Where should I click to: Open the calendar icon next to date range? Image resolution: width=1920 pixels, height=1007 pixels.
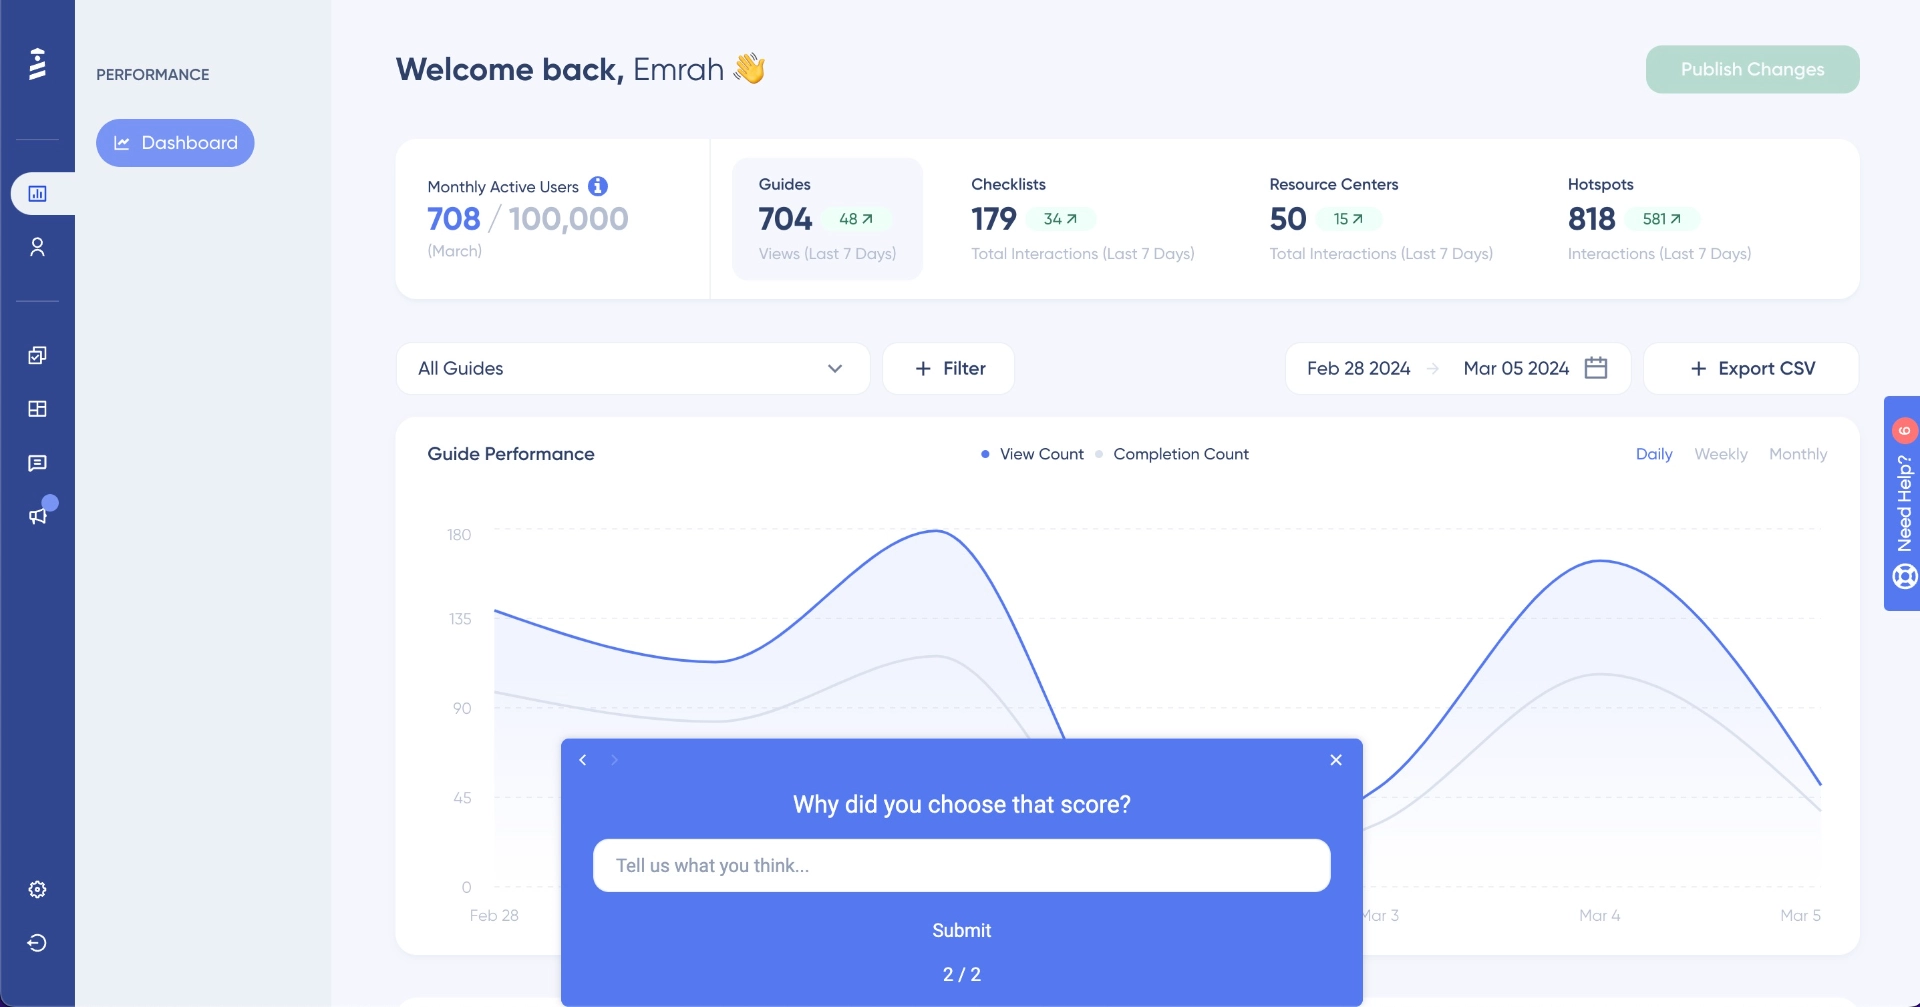click(1596, 368)
